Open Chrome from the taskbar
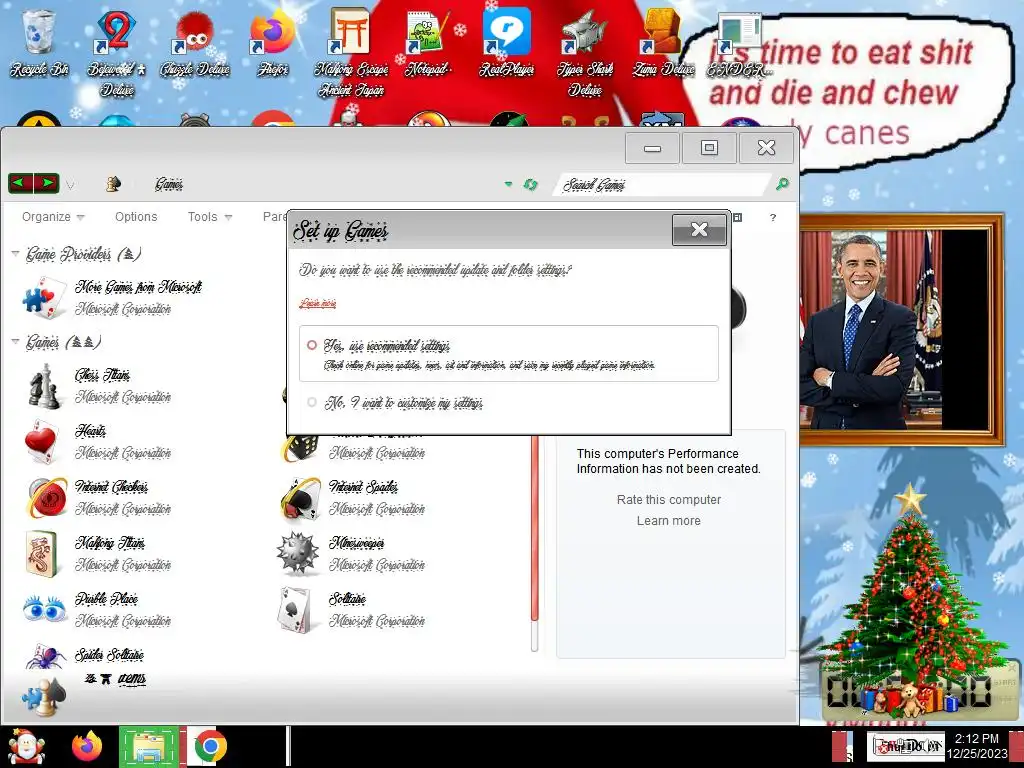The height and width of the screenshot is (768, 1024). pyautogui.click(x=210, y=746)
